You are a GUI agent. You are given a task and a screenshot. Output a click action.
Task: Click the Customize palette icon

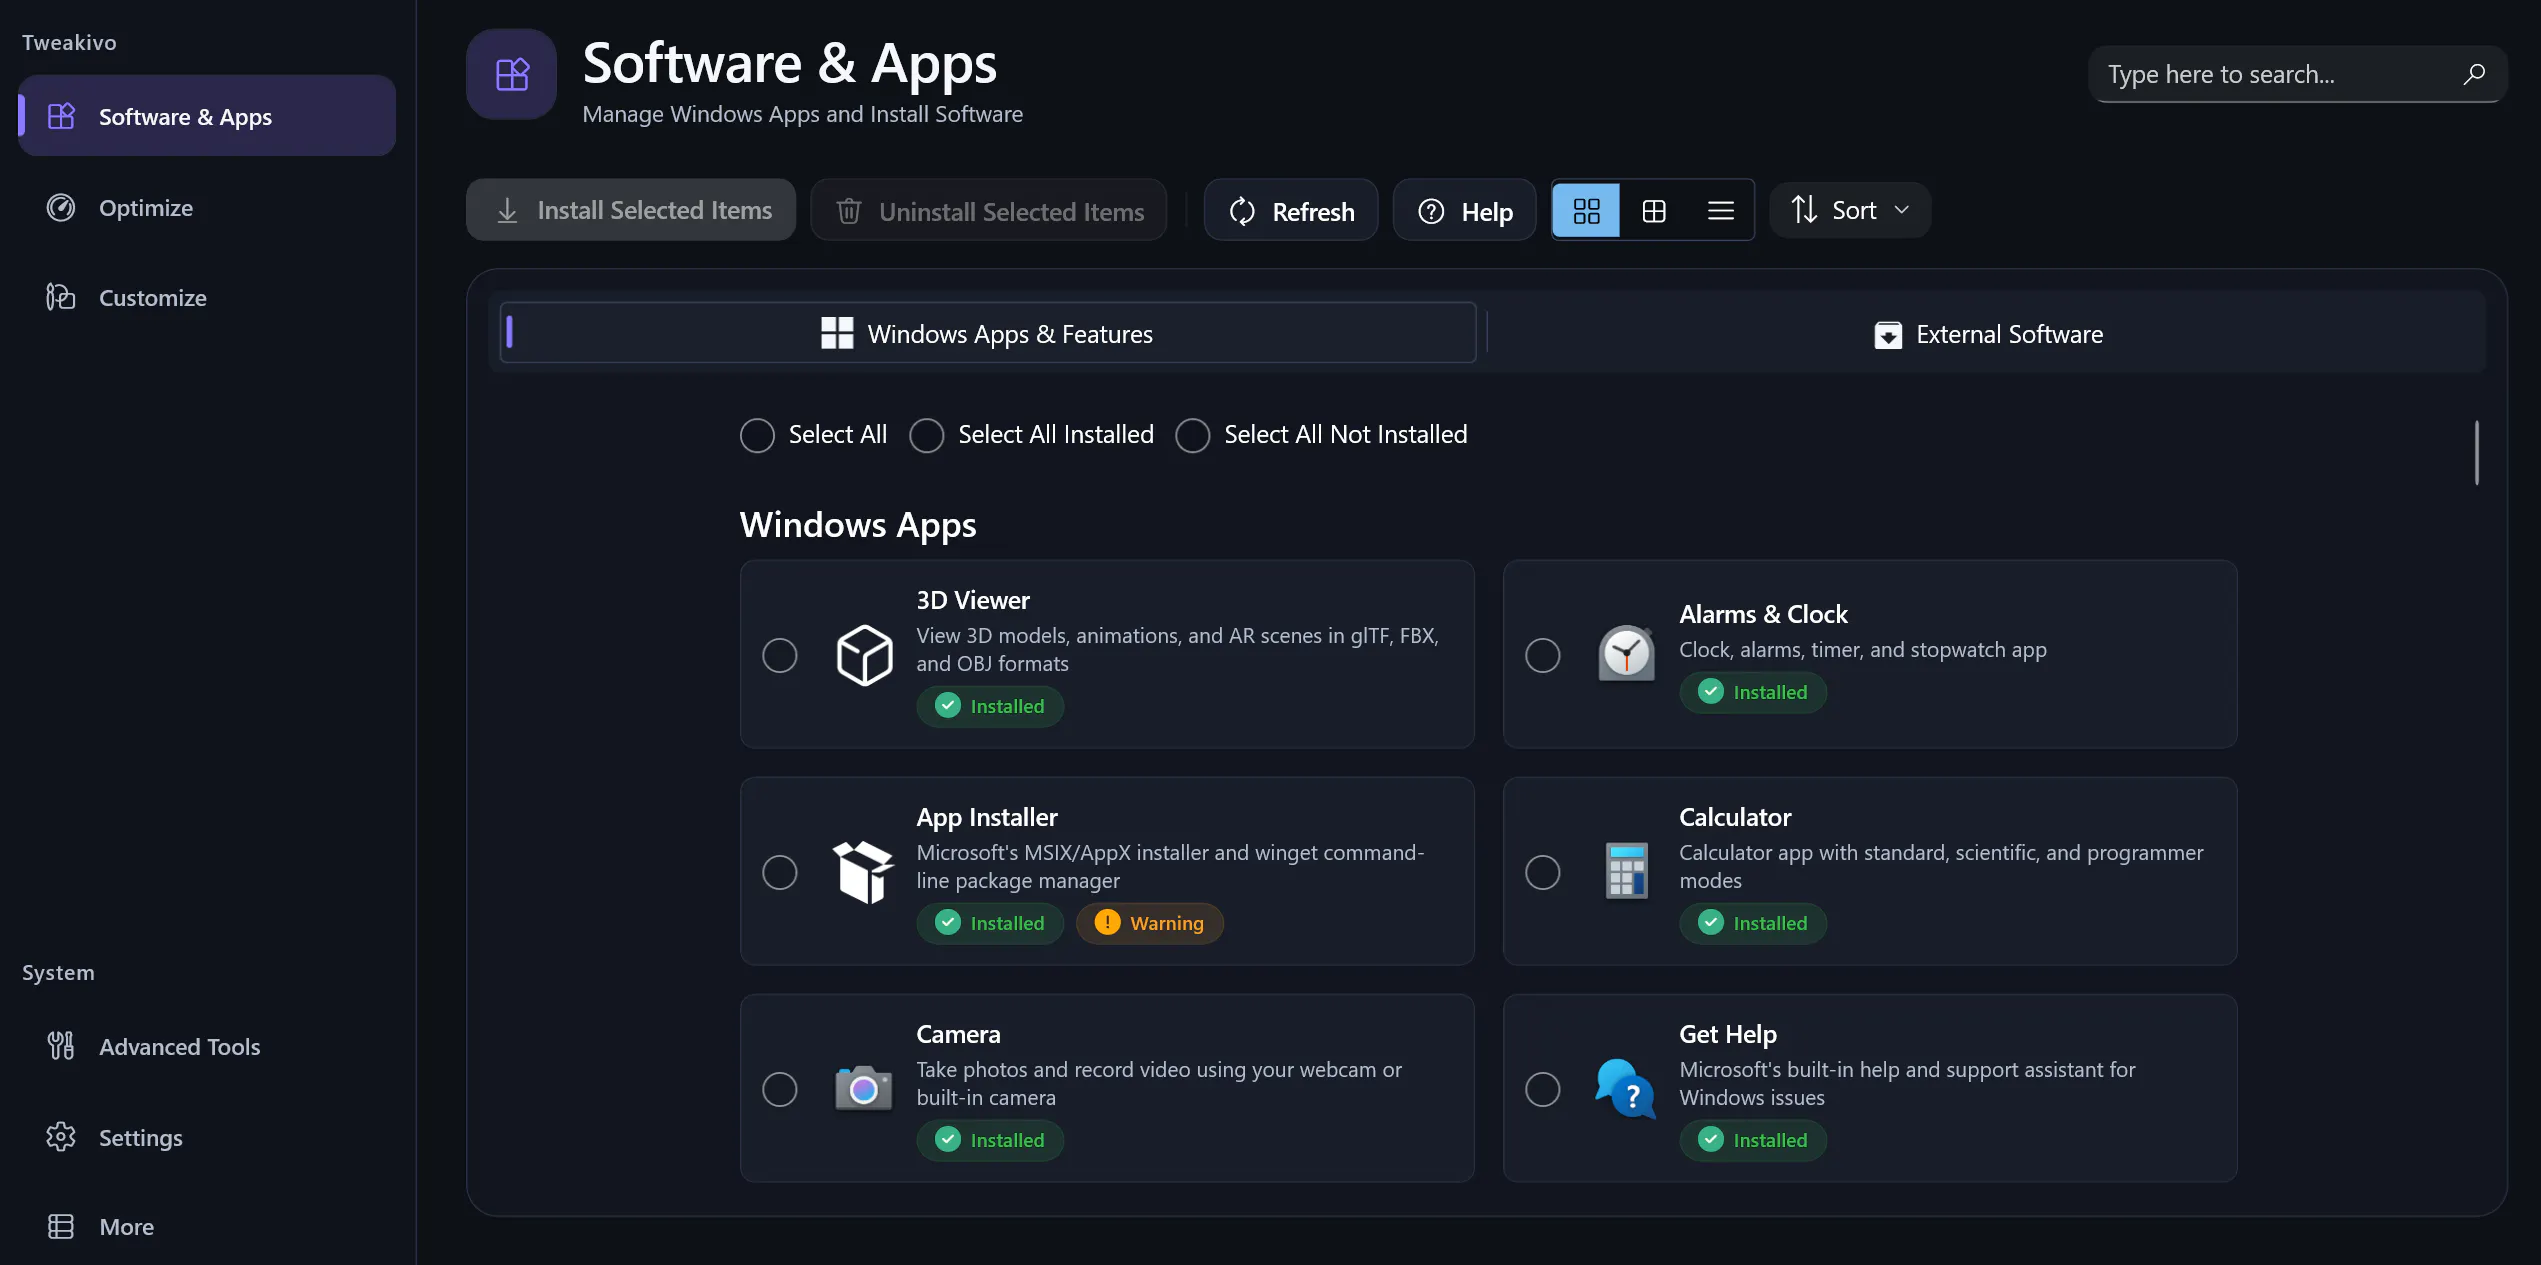[x=61, y=297]
